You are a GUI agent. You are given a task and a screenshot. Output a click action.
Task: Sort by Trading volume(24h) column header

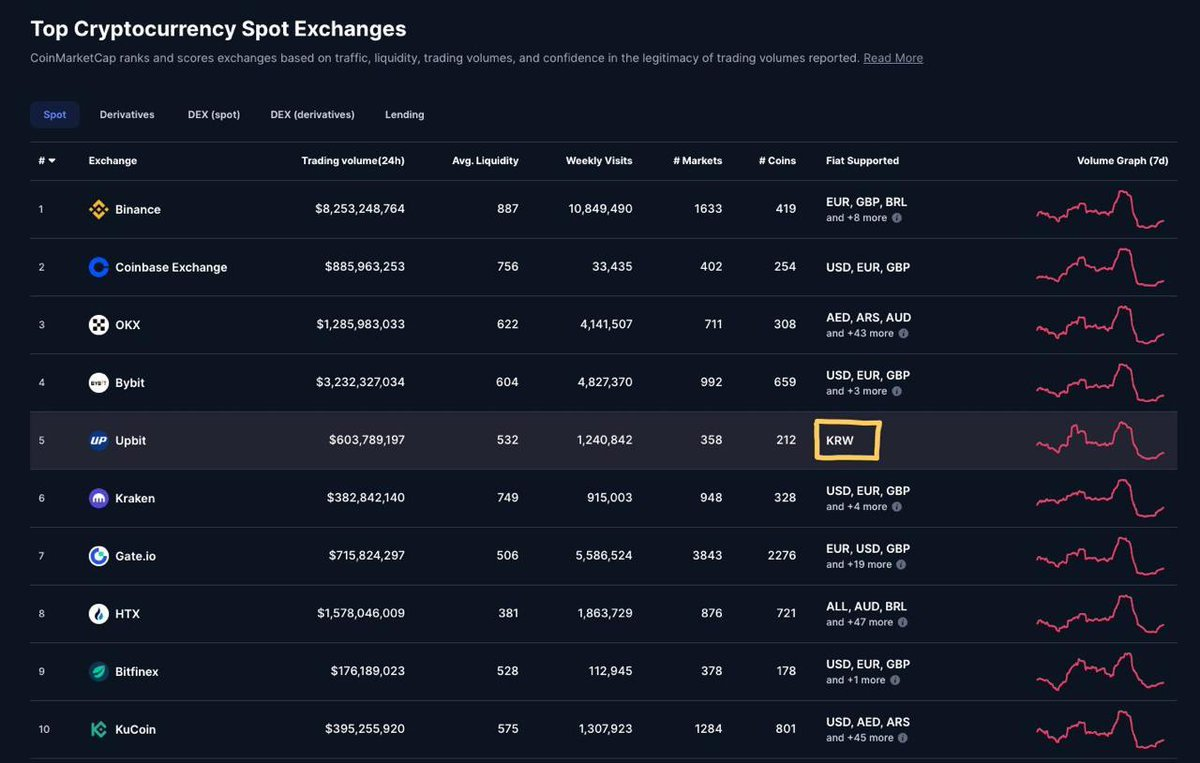tap(352, 161)
